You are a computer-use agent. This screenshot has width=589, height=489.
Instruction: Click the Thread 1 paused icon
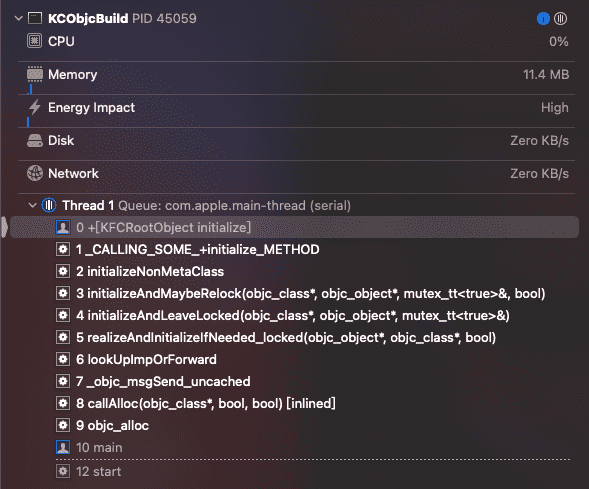click(x=49, y=205)
